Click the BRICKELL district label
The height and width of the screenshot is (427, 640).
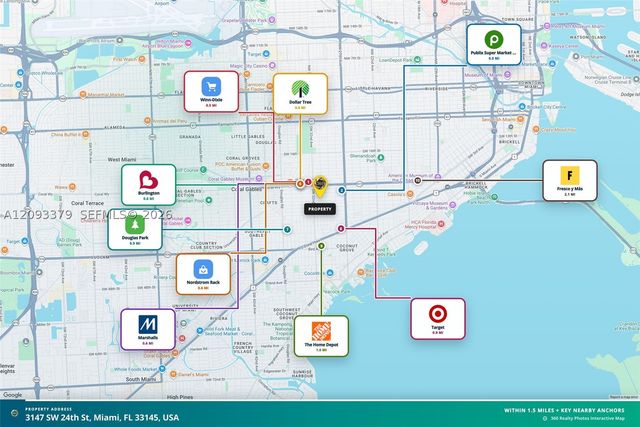pyautogui.click(x=509, y=142)
